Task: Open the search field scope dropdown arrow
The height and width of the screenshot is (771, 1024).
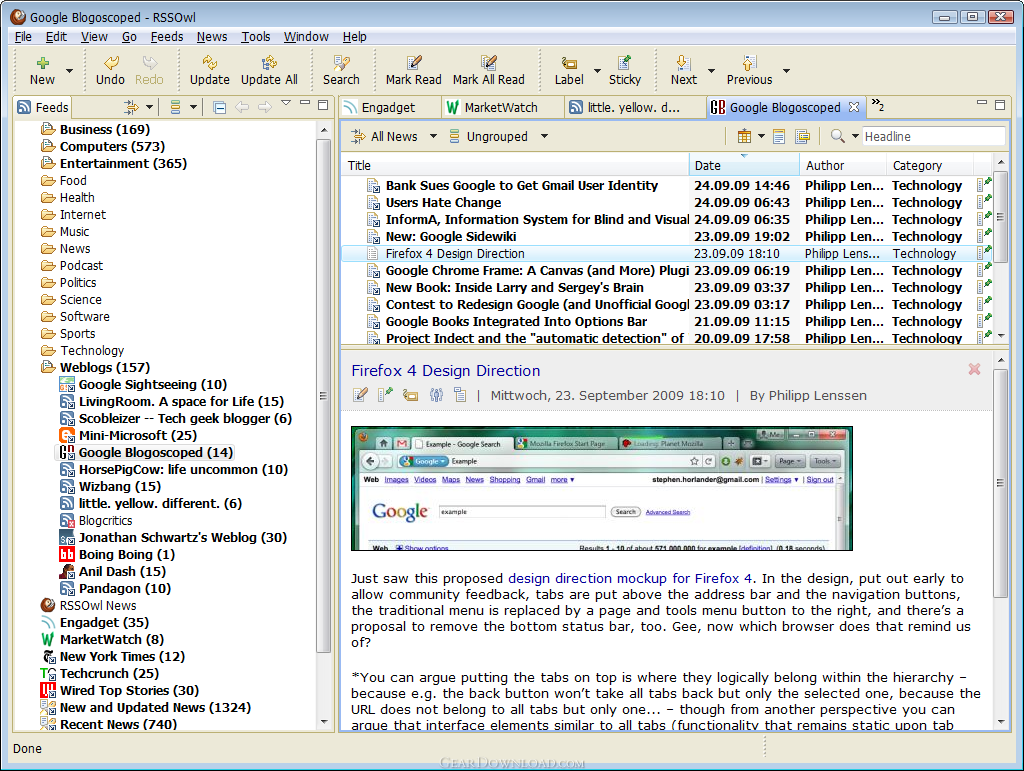Action: pyautogui.click(x=855, y=136)
